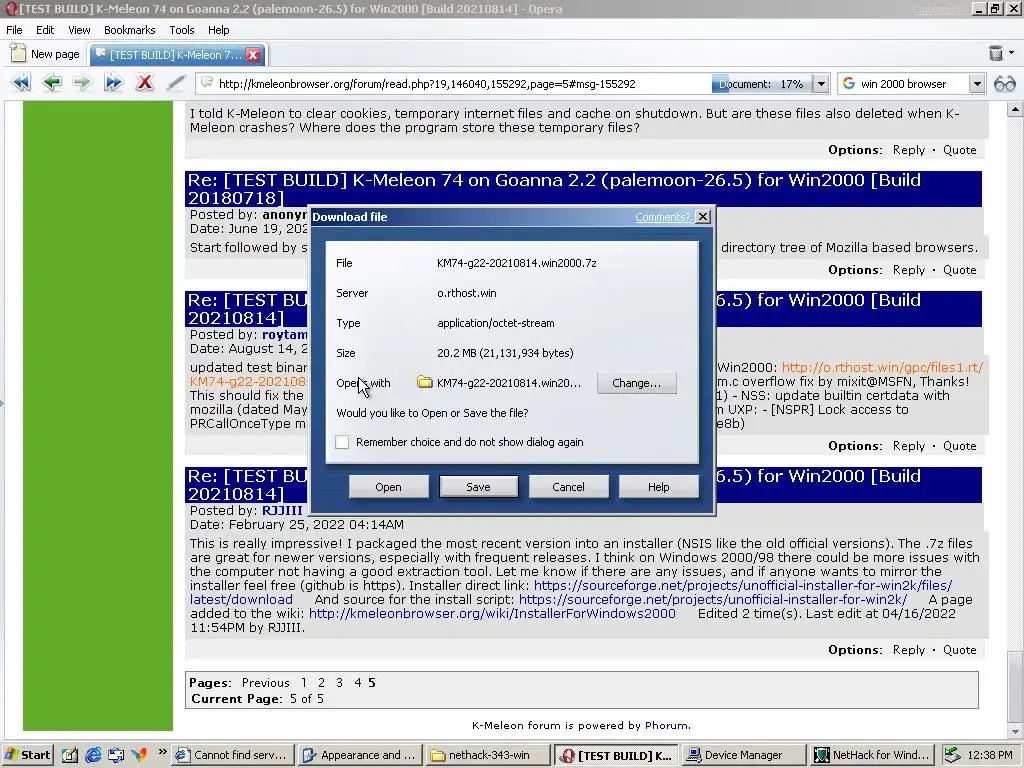Switch to Cannot find server taskbar window
The height and width of the screenshot is (768, 1024).
[x=232, y=755]
